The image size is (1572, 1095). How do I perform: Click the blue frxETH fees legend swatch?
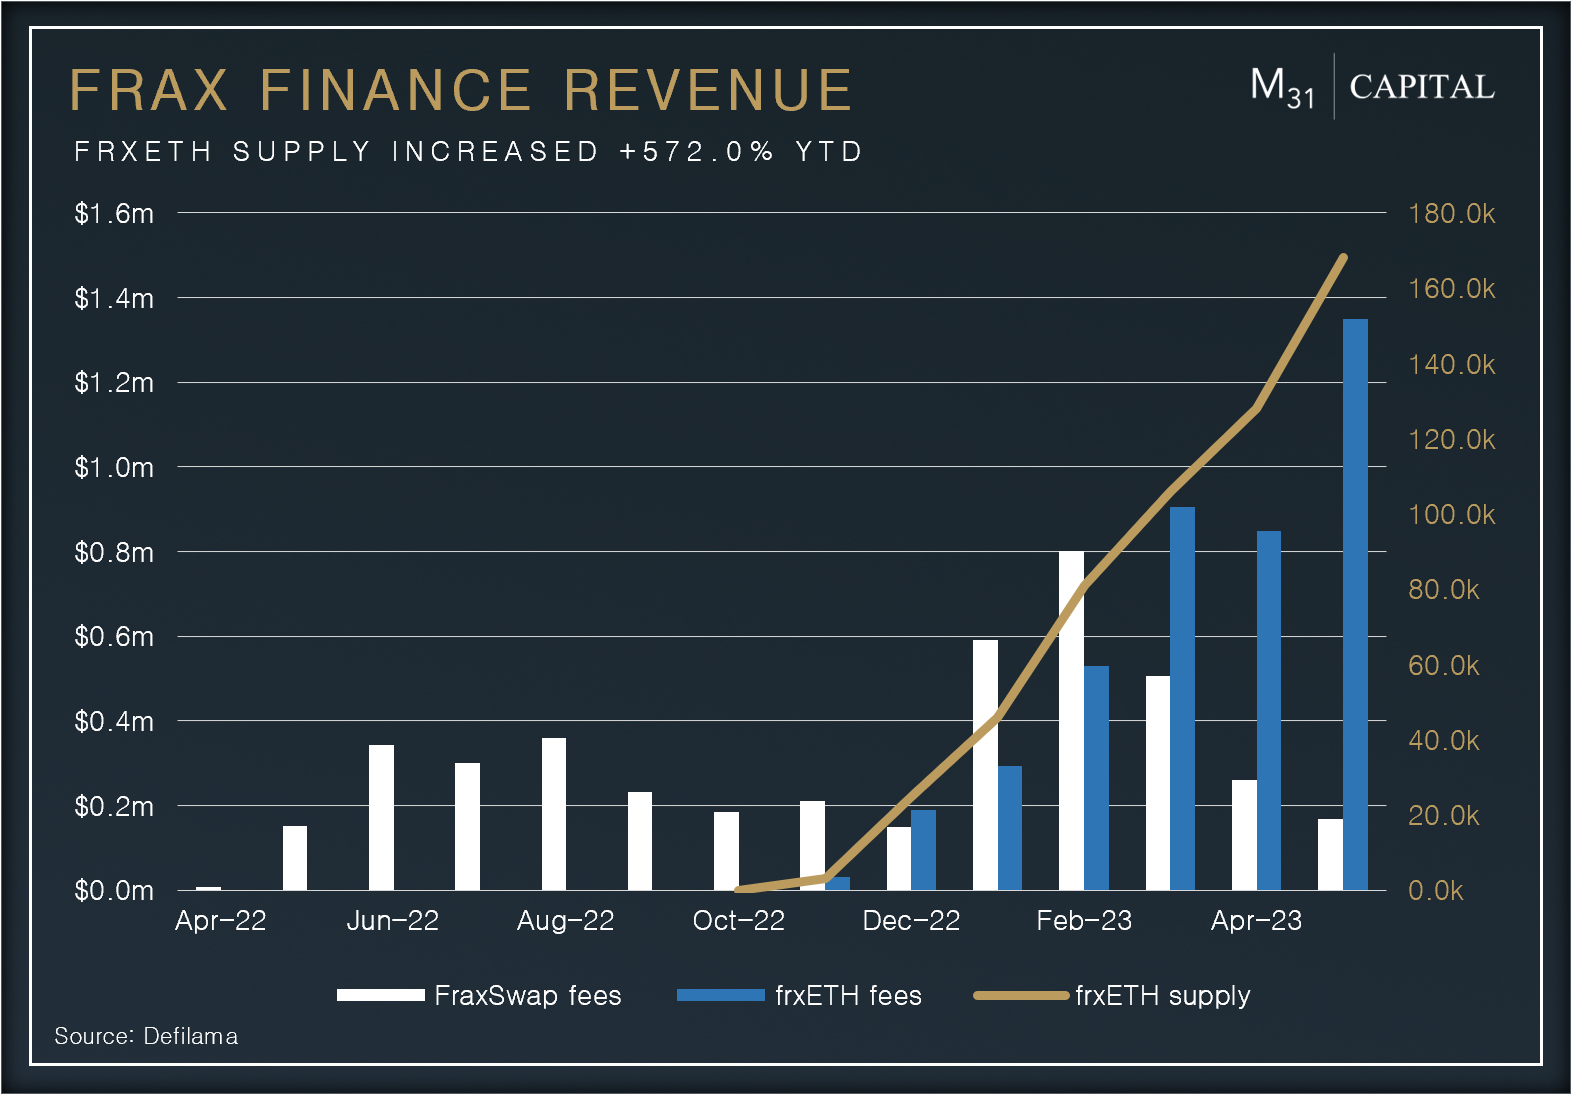point(721,995)
